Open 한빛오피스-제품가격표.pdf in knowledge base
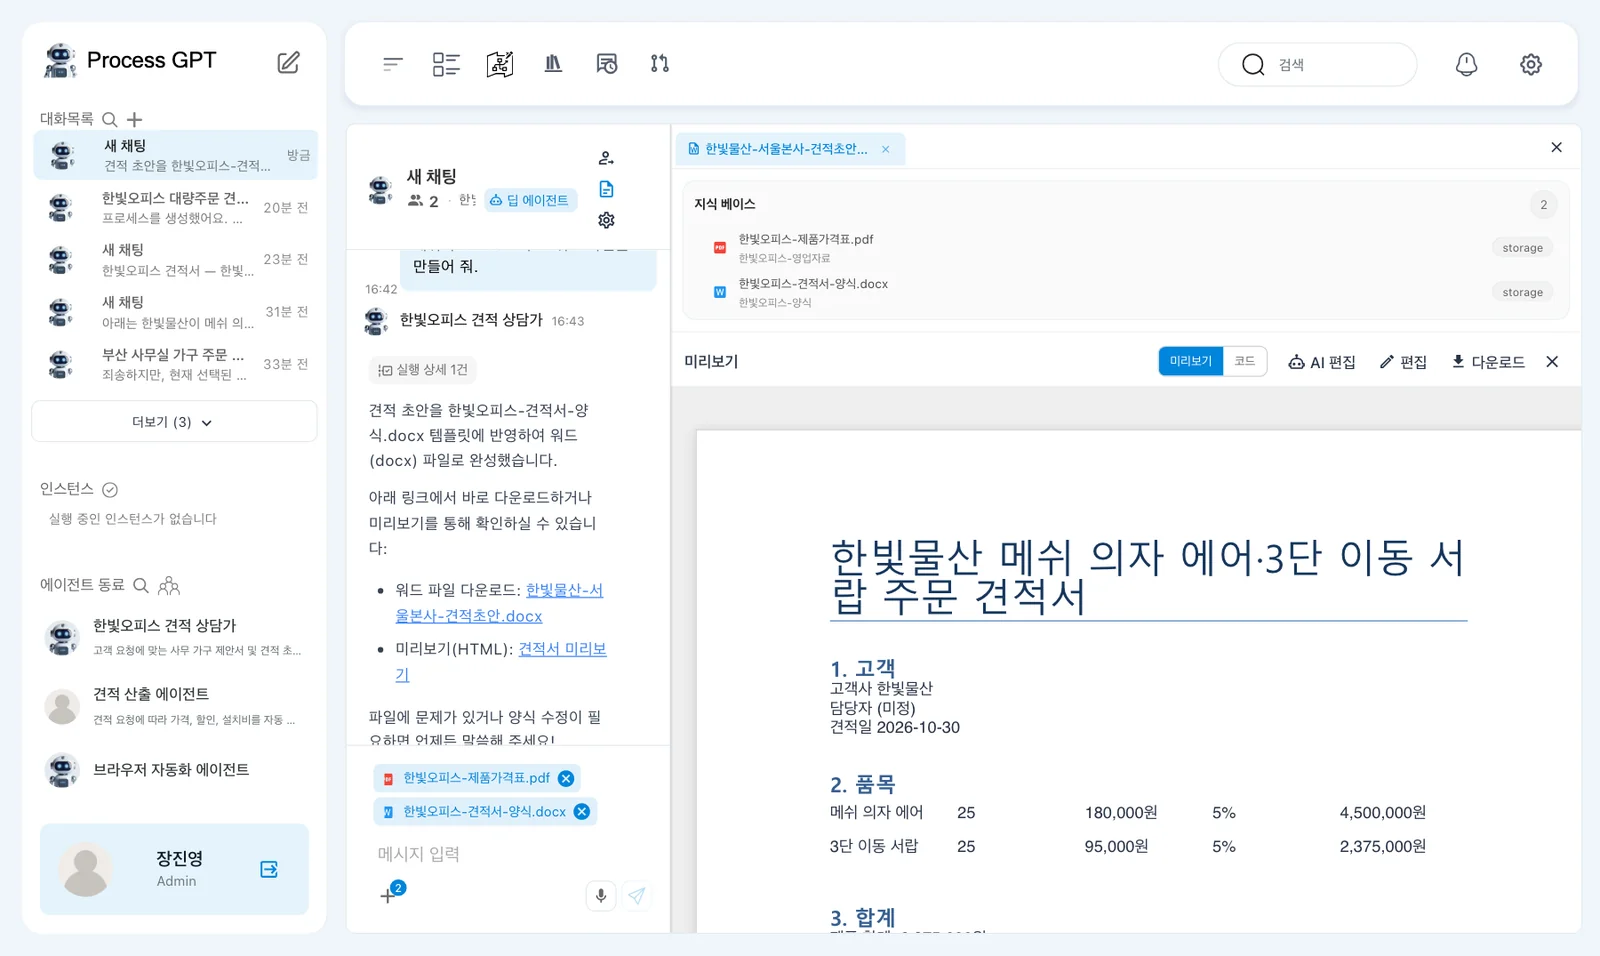 pos(1126,247)
